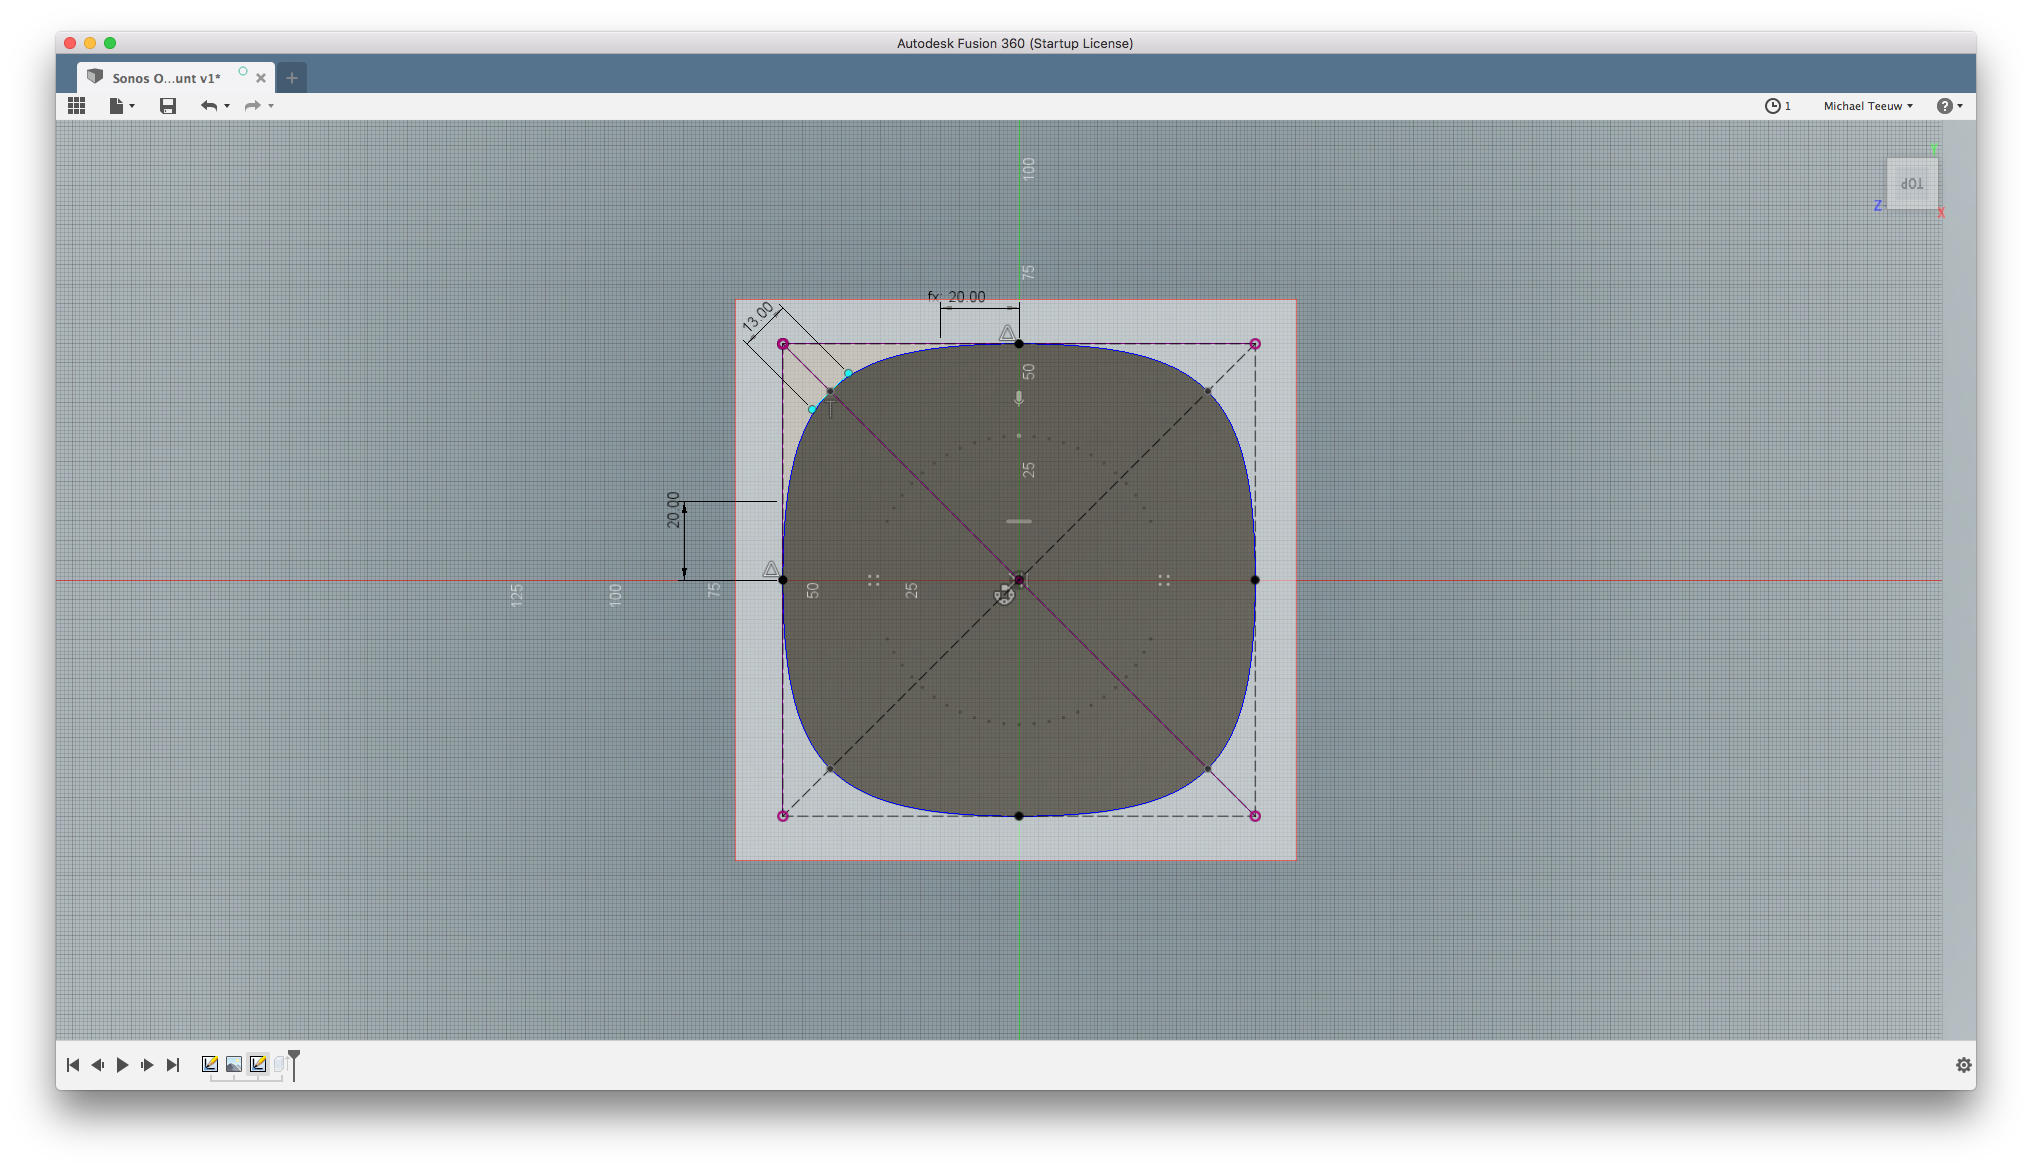The width and height of the screenshot is (2032, 1170).
Task: Jump to the beginning of the timeline
Action: click(x=73, y=1065)
